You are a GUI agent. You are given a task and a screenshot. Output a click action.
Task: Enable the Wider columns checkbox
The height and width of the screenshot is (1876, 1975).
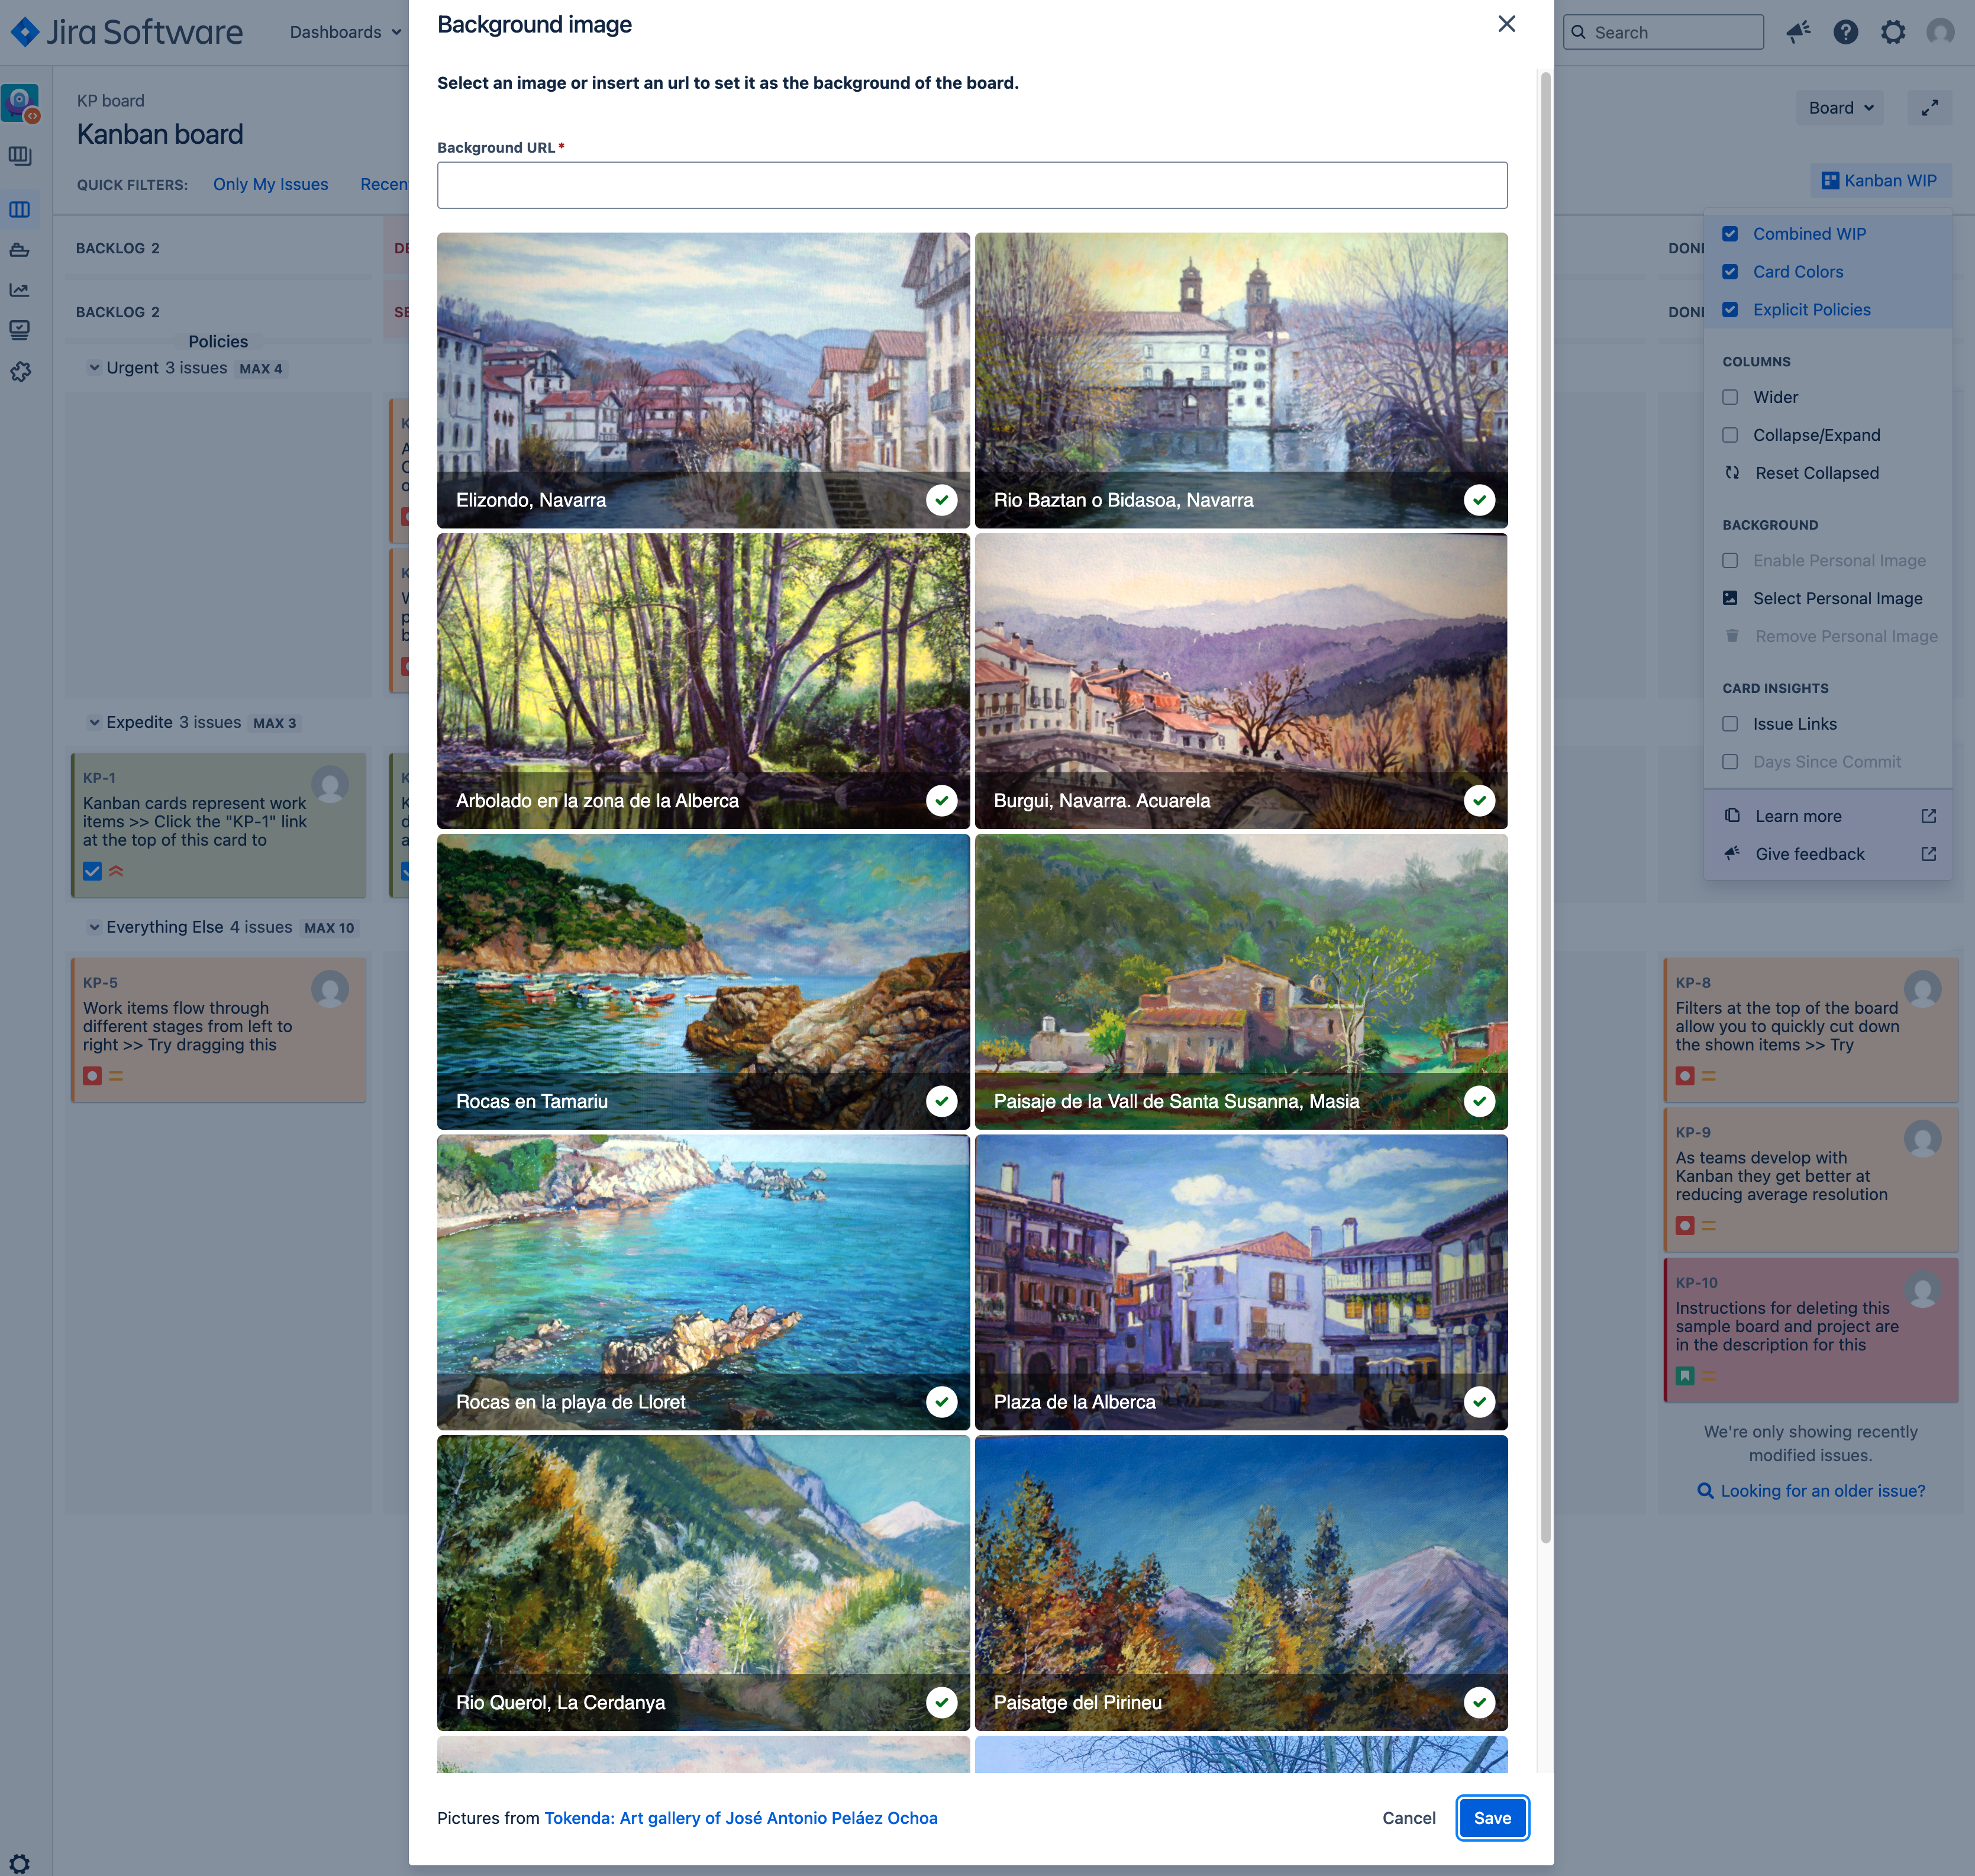[1730, 397]
